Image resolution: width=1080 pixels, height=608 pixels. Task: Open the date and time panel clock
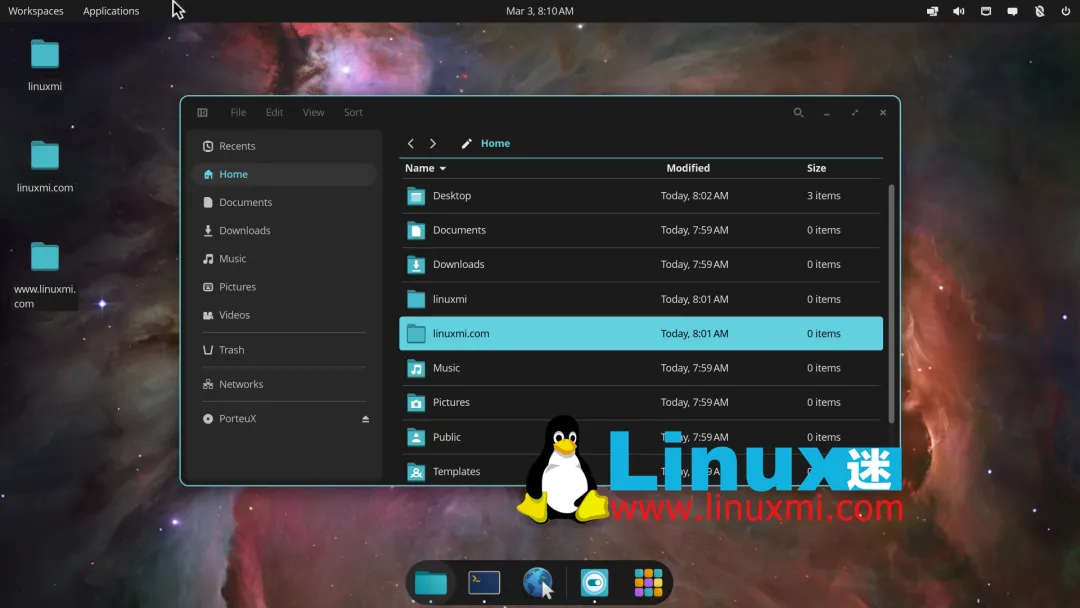point(540,11)
